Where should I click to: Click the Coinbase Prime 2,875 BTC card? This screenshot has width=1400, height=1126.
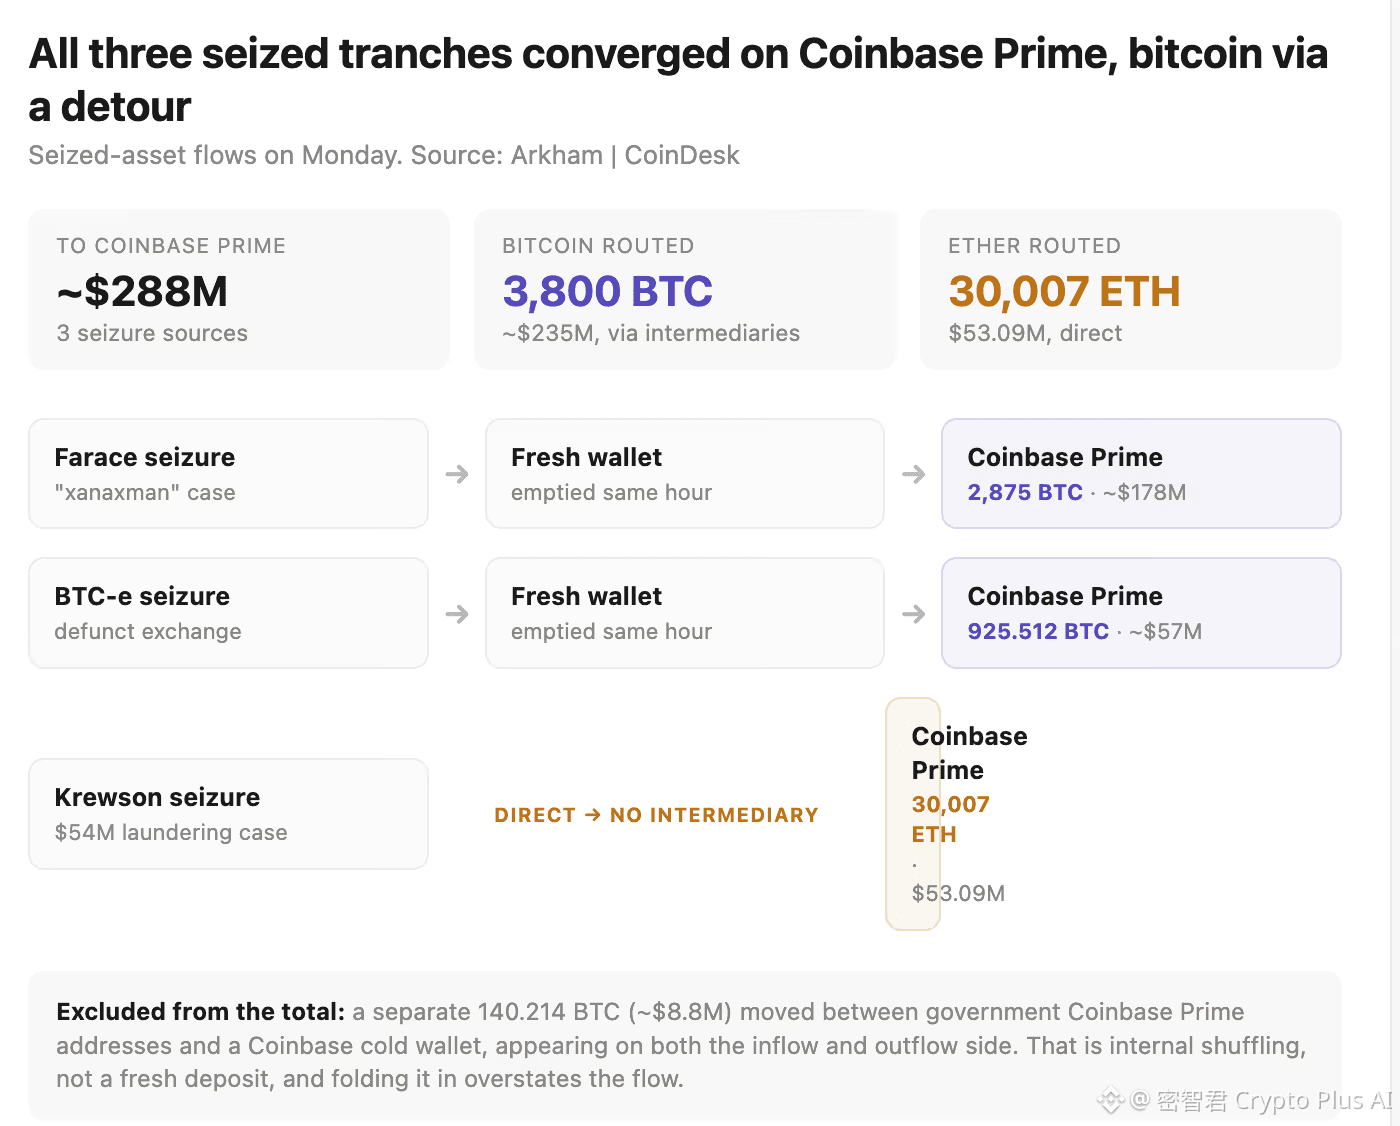(1141, 474)
